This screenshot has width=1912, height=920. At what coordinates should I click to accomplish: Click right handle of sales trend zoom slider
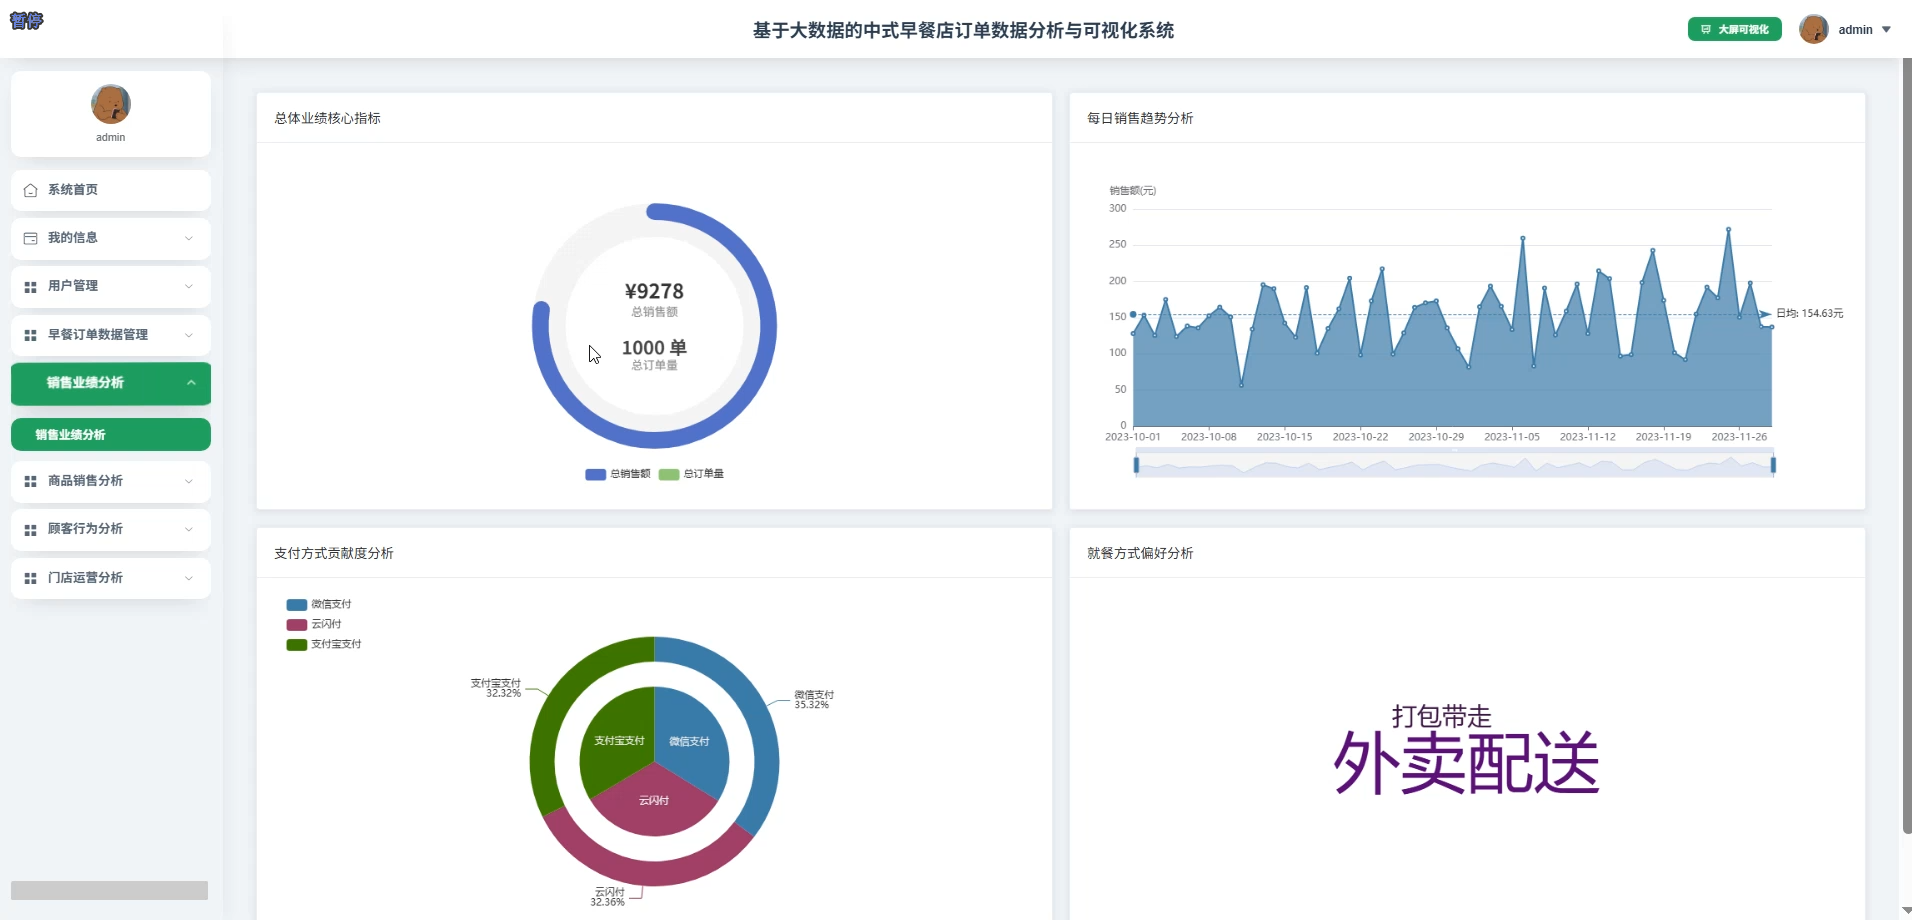(x=1773, y=464)
